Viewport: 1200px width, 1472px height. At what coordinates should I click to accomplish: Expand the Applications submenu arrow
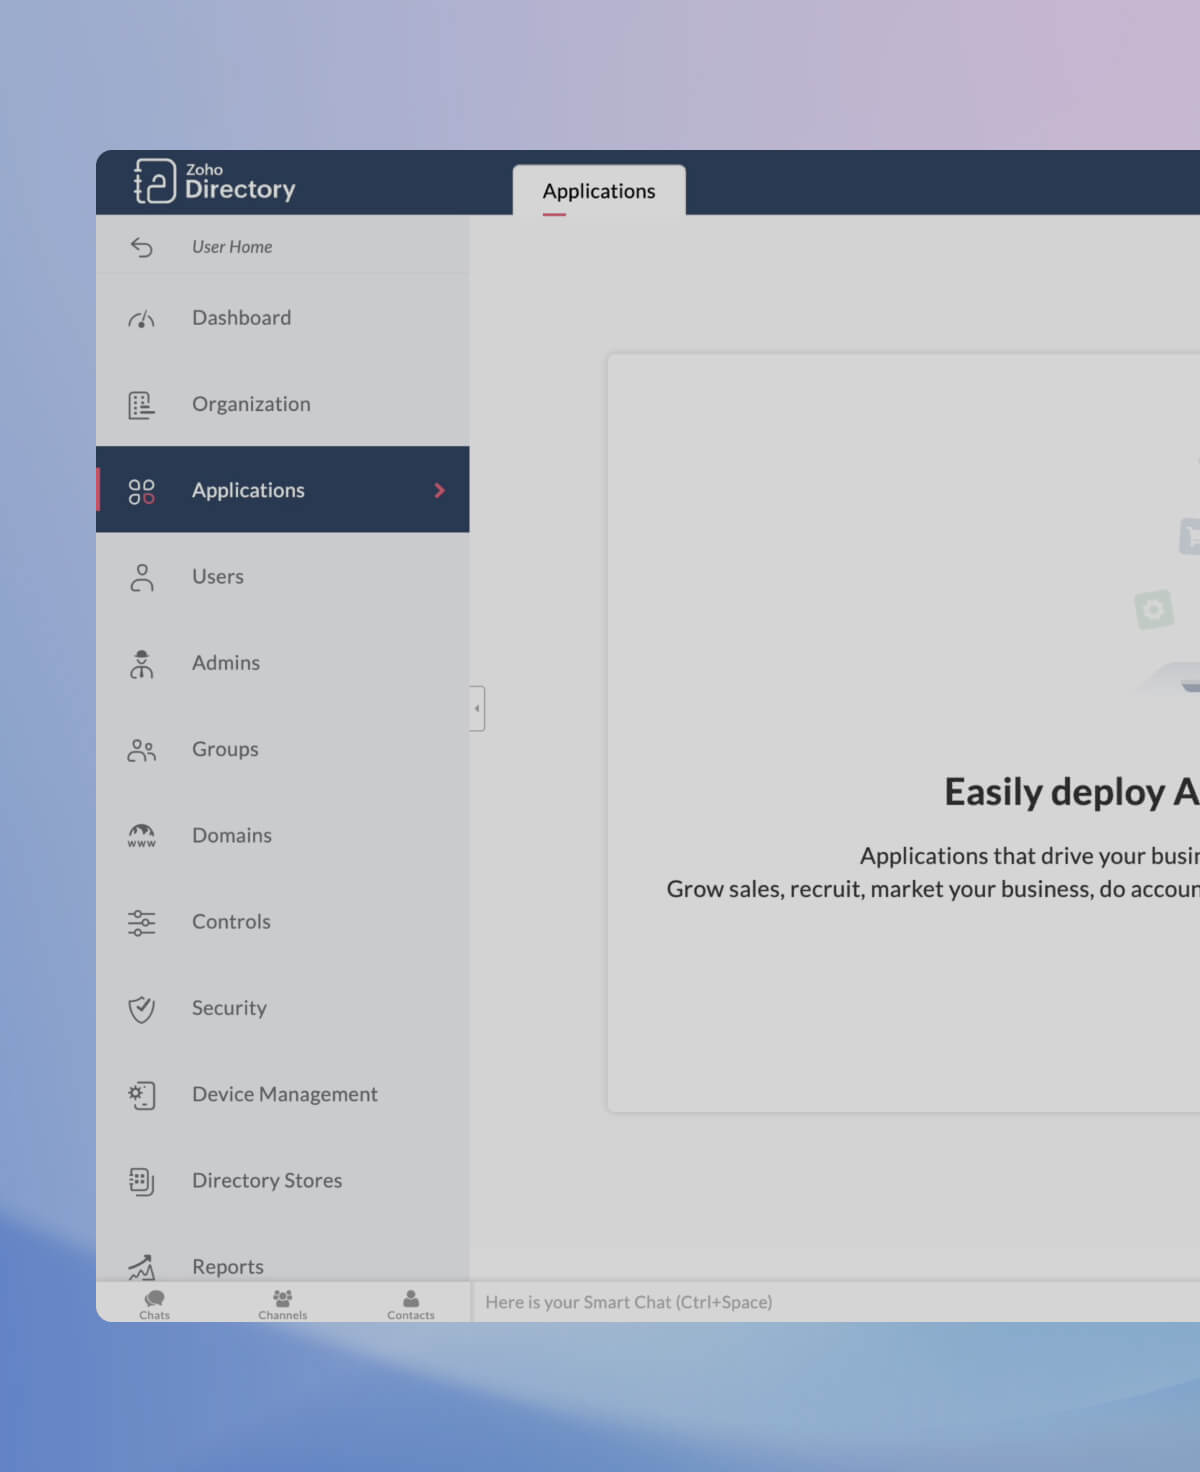(439, 490)
